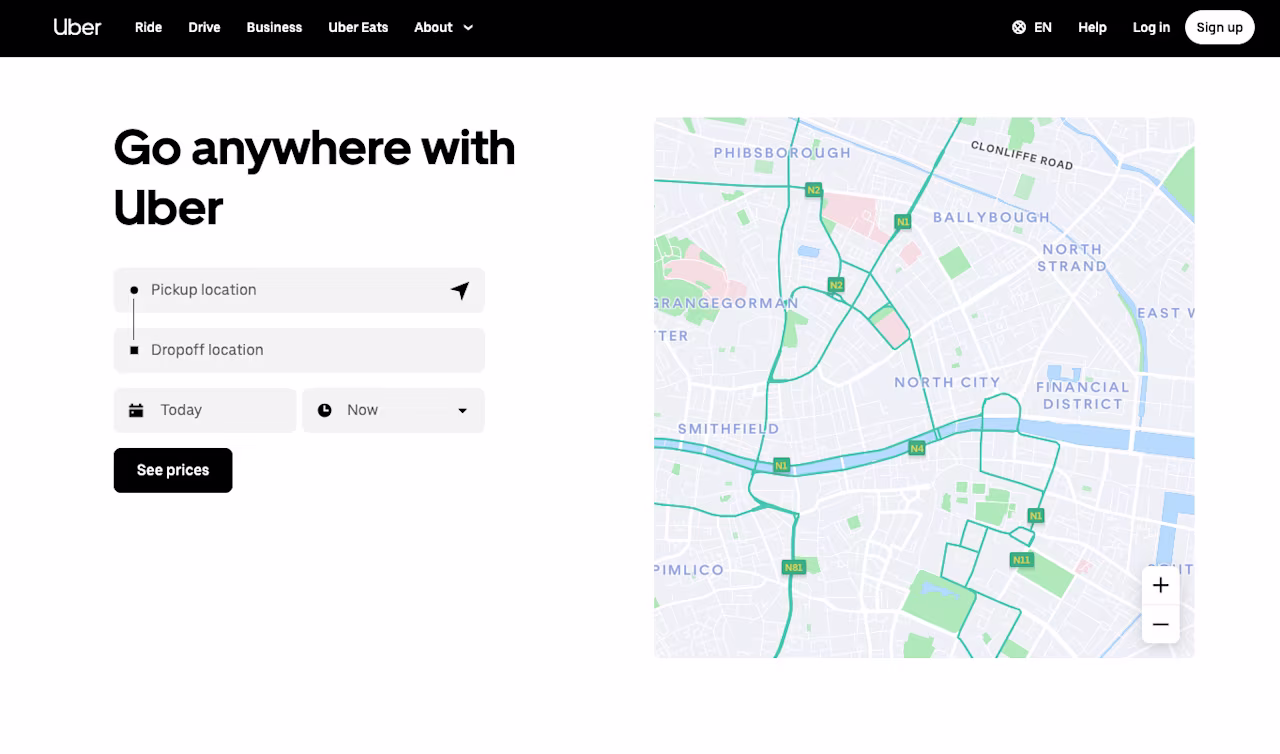Click the PIMLICO map label

pyautogui.click(x=689, y=570)
